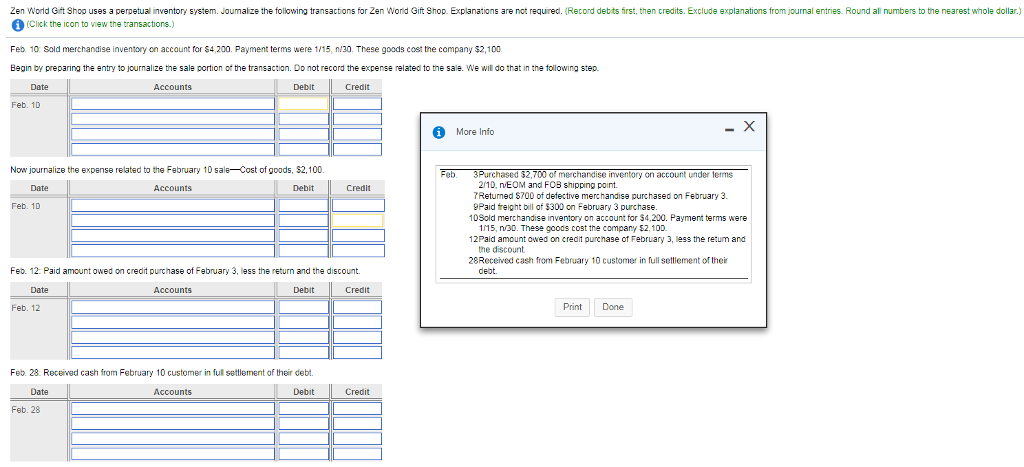Select third Credit field of Feb. 28 entry
Image resolution: width=1024 pixels, height=467 pixels.
[x=357, y=439]
